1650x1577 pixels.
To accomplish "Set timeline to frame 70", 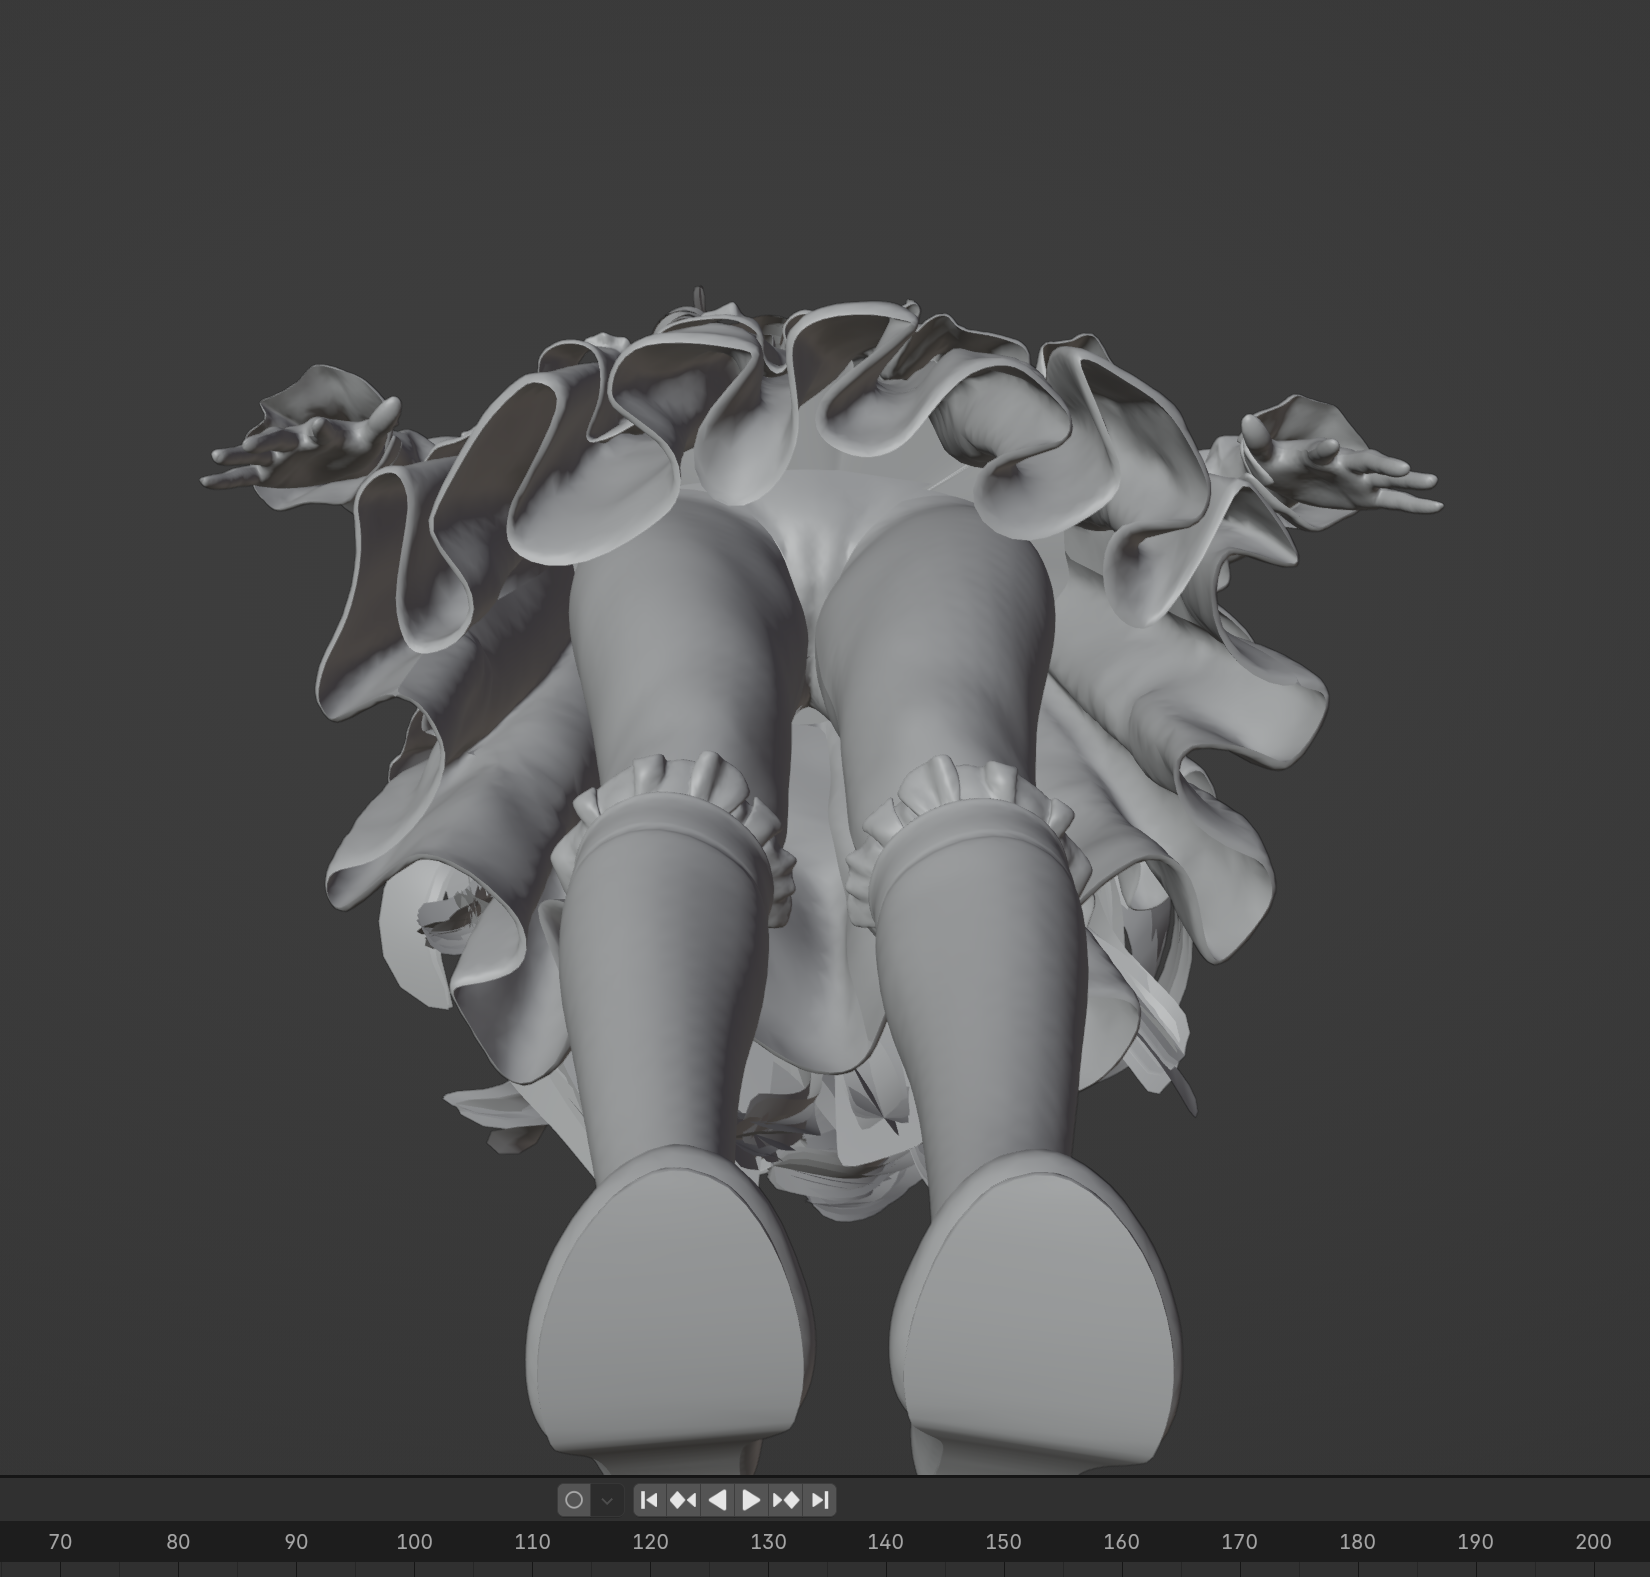I will 60,1542.
